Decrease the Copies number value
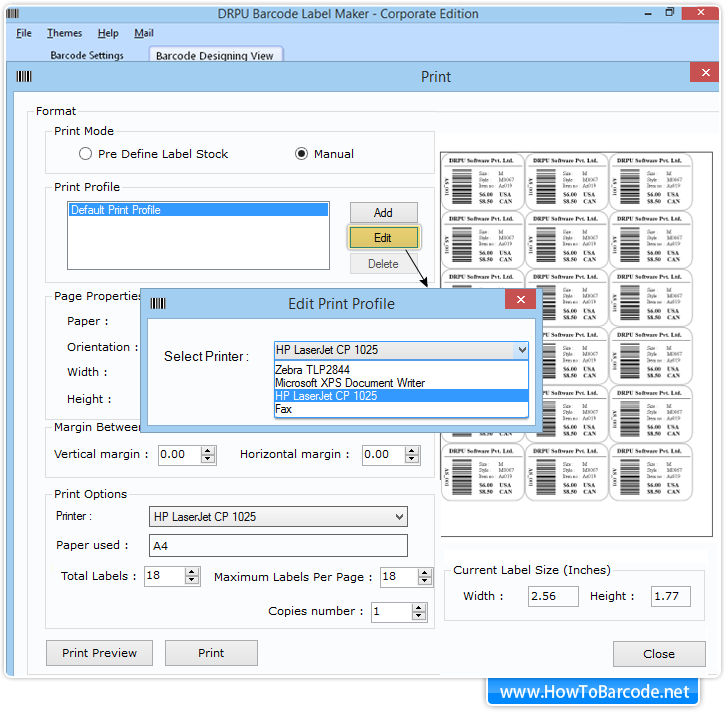The image size is (725, 712). pyautogui.click(x=418, y=616)
